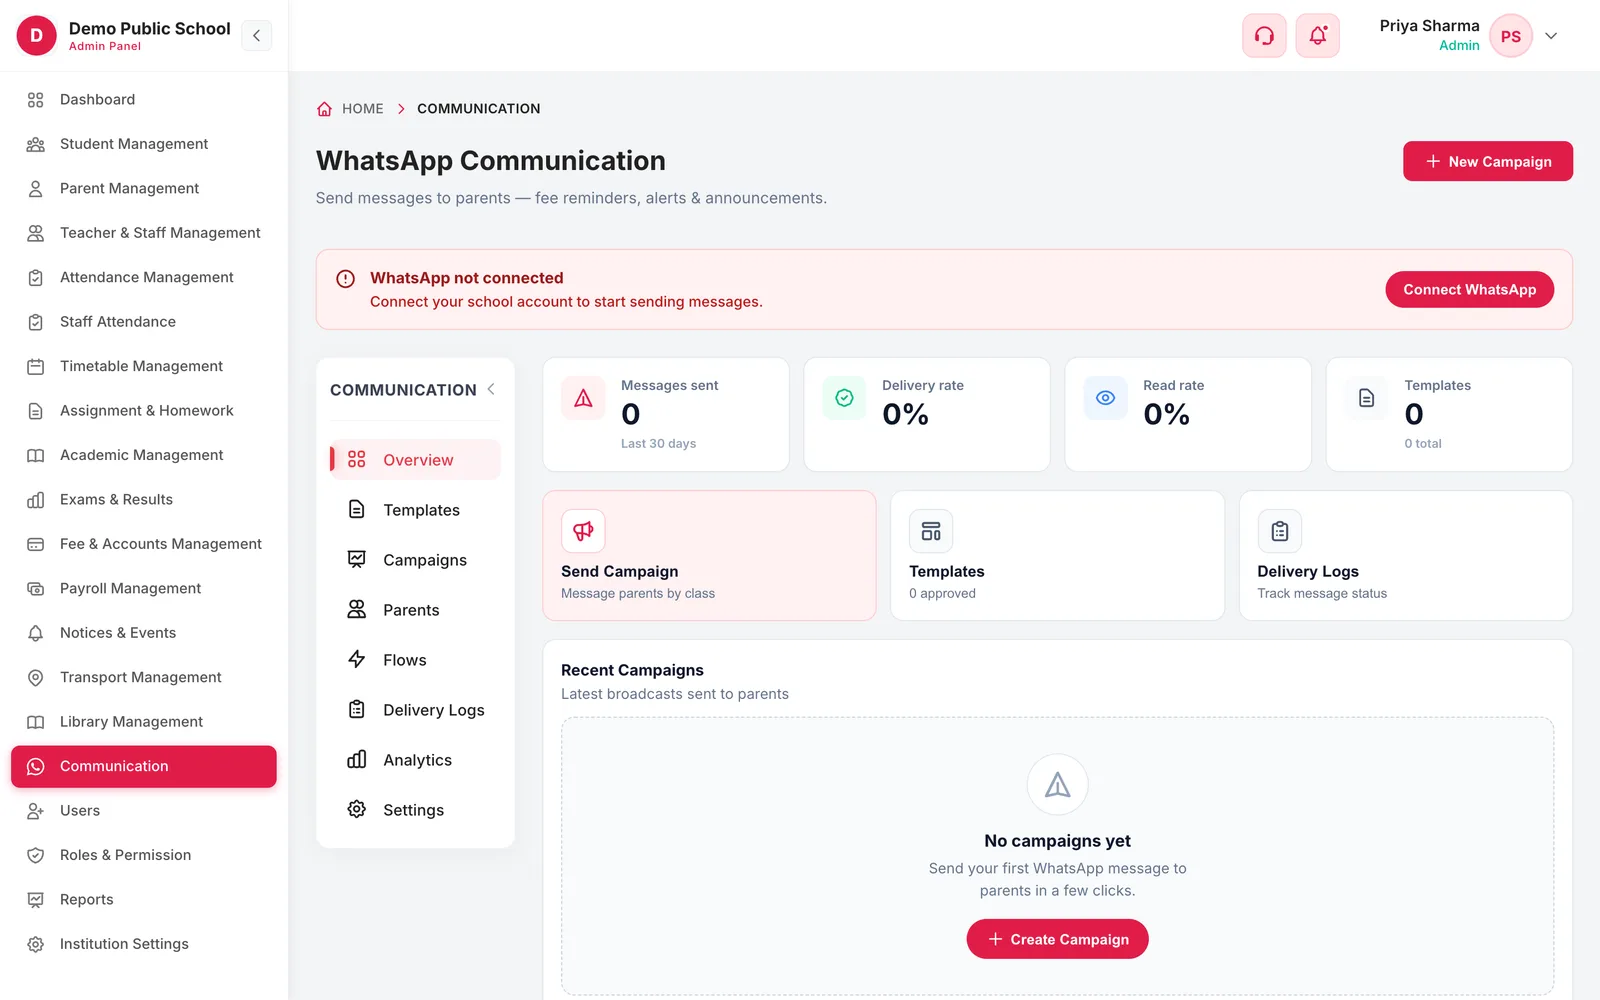The image size is (1600, 1000).
Task: Click the Demo Public School logo
Action: (36, 36)
